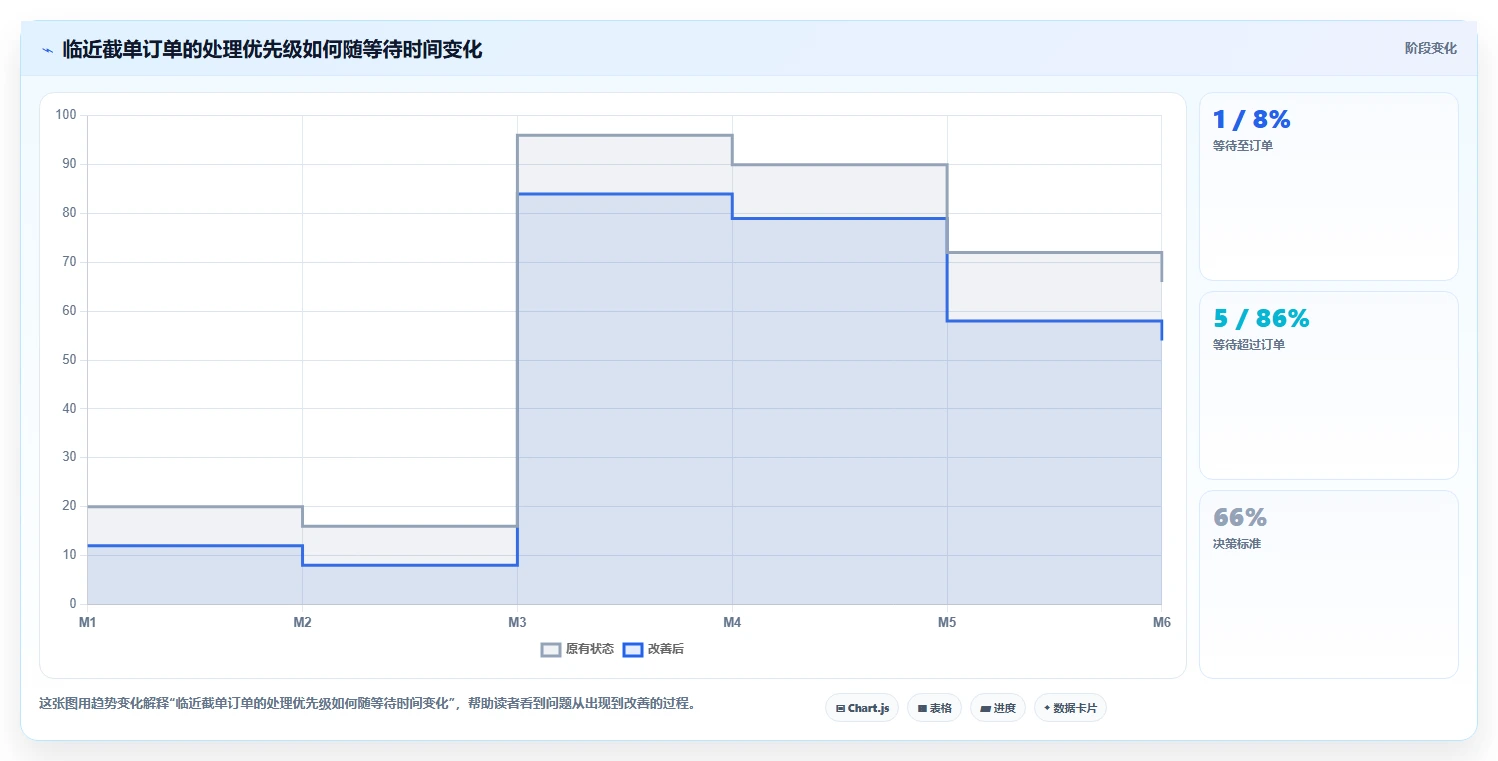Click the 66% metric value

pos(1240,518)
